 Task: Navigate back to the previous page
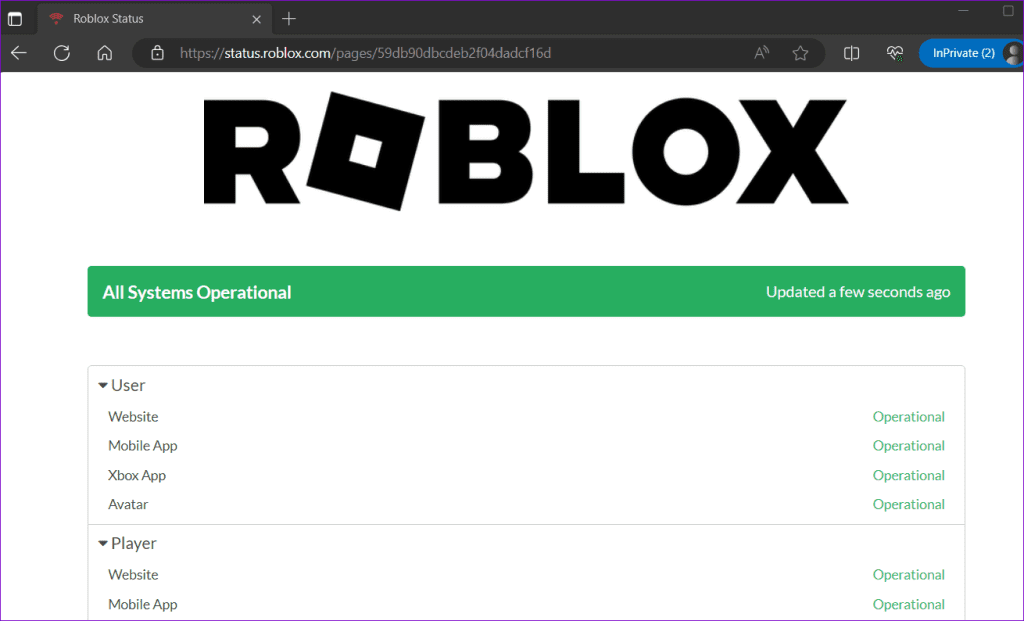(19, 53)
